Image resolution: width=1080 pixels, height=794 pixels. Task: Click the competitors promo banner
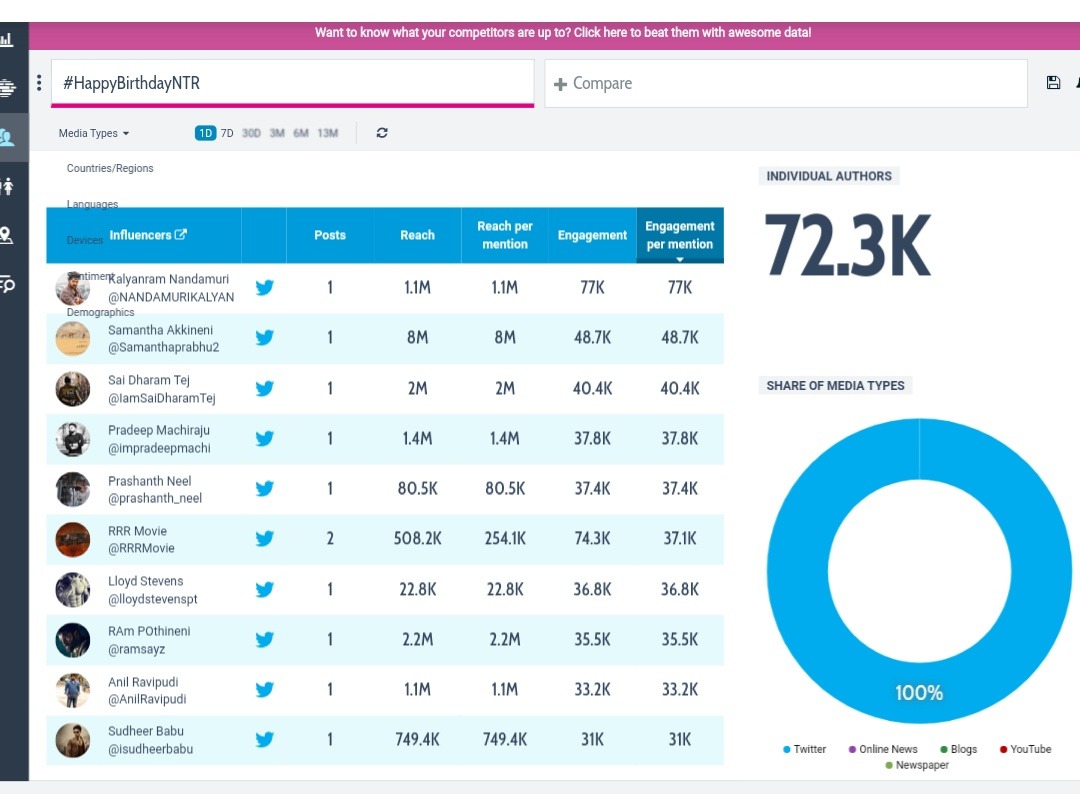[x=563, y=32]
